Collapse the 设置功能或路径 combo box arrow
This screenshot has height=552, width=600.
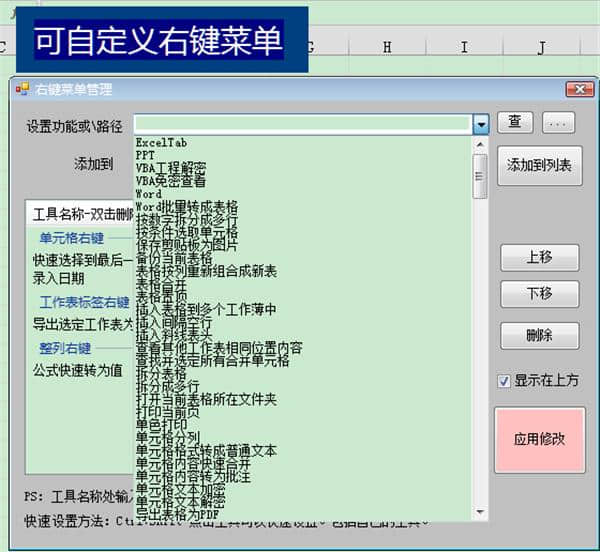(x=481, y=124)
